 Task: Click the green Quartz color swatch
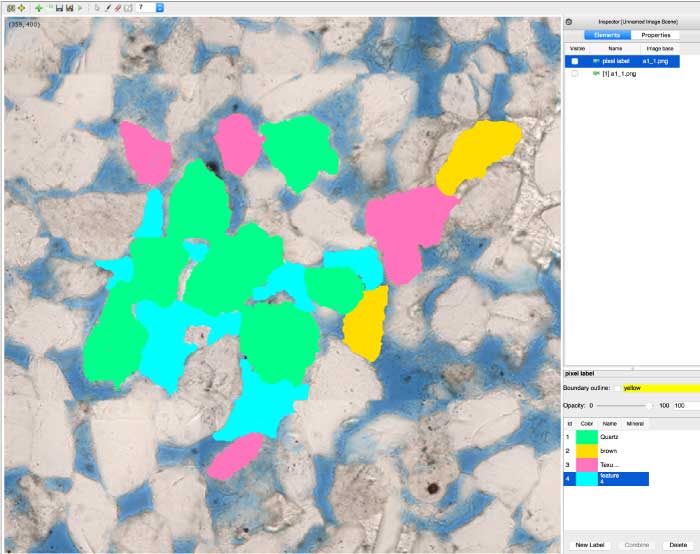tap(587, 437)
